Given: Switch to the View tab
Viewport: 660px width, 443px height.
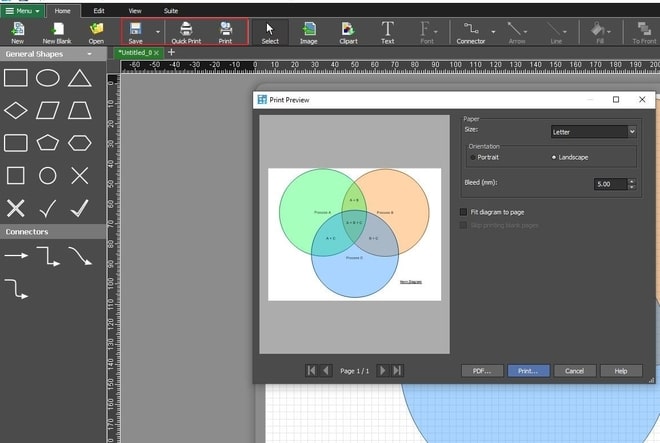Looking at the screenshot, I should (x=135, y=11).
